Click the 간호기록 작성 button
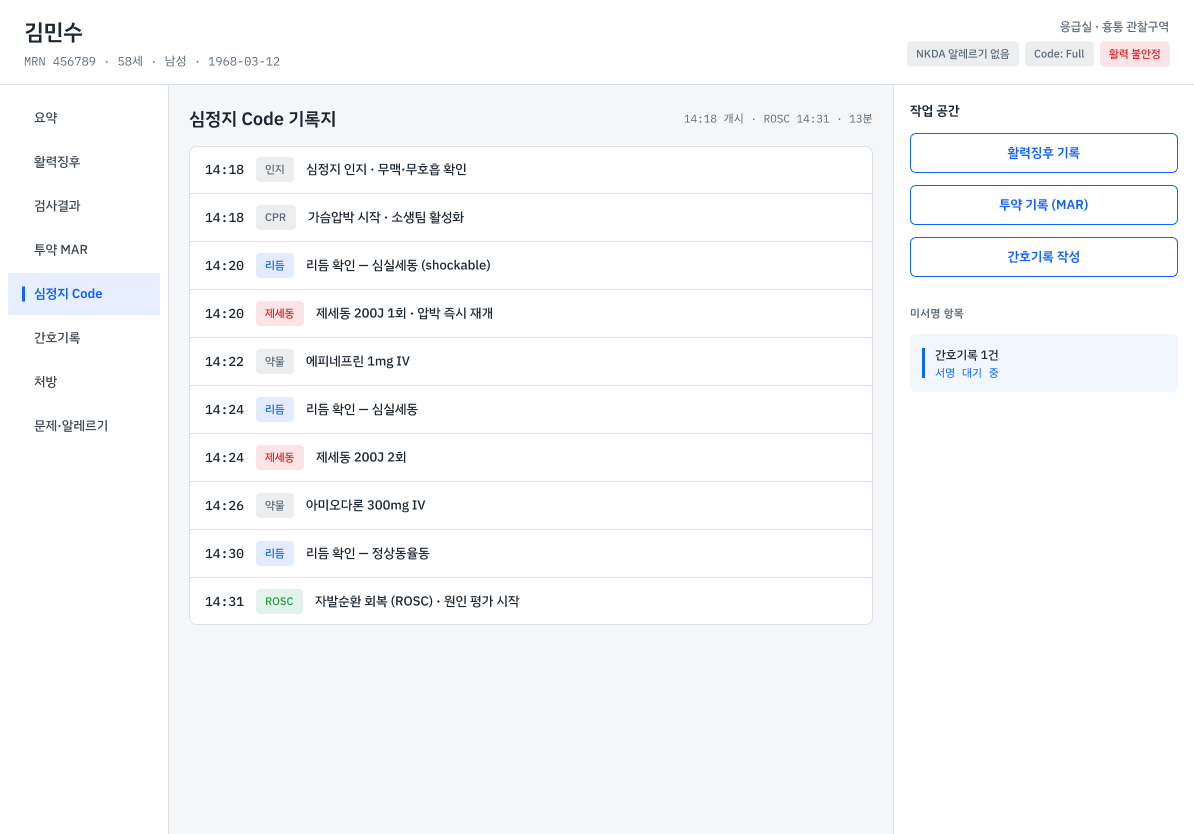 [1043, 257]
